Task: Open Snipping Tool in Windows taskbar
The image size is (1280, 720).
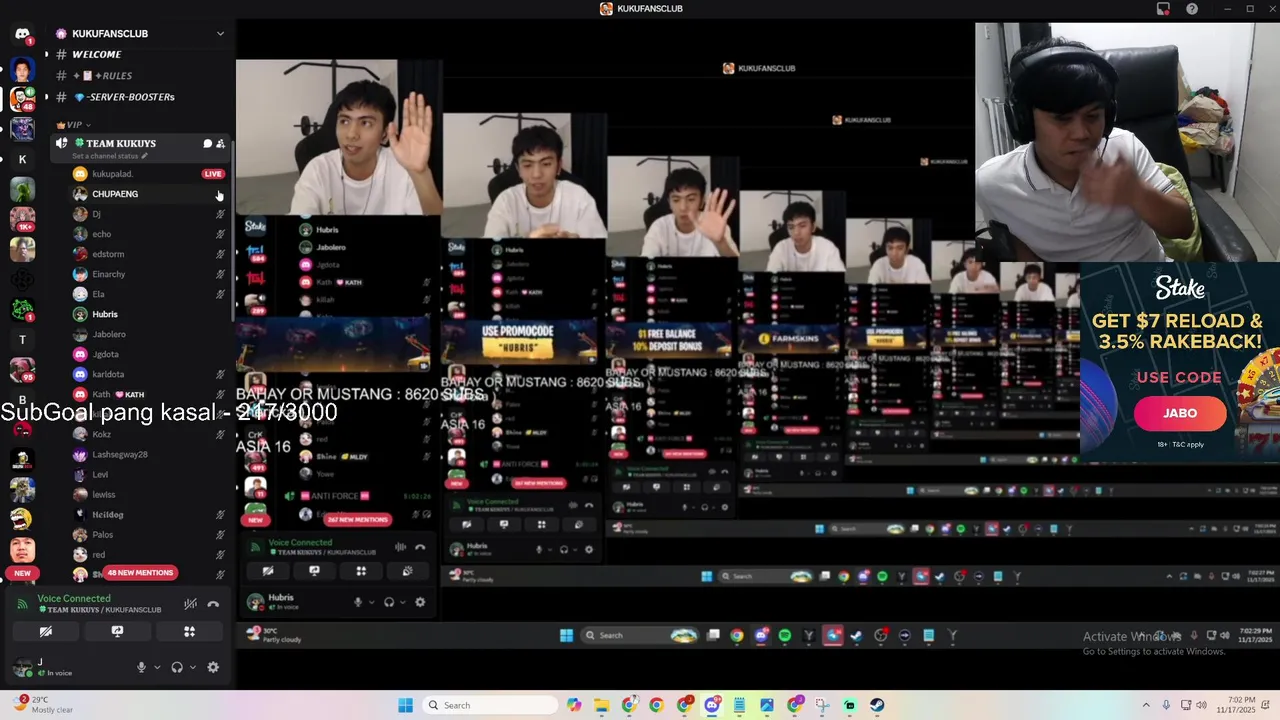Action: coord(822,705)
